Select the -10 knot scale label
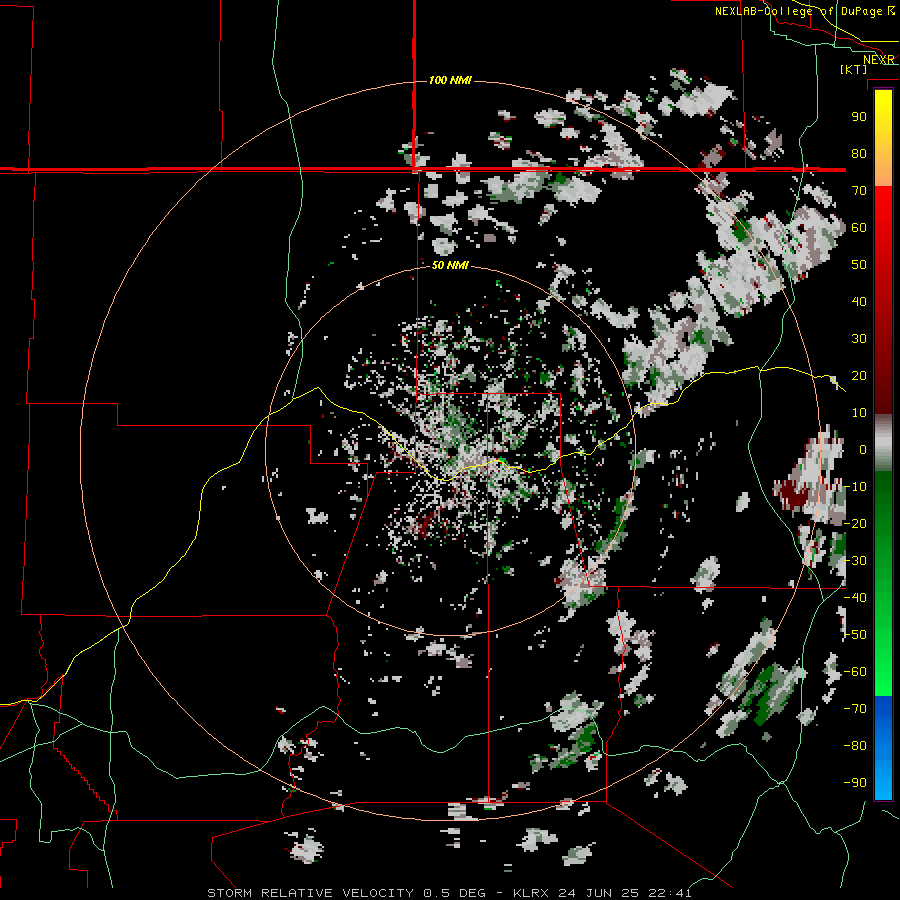900x900 pixels. point(855,487)
